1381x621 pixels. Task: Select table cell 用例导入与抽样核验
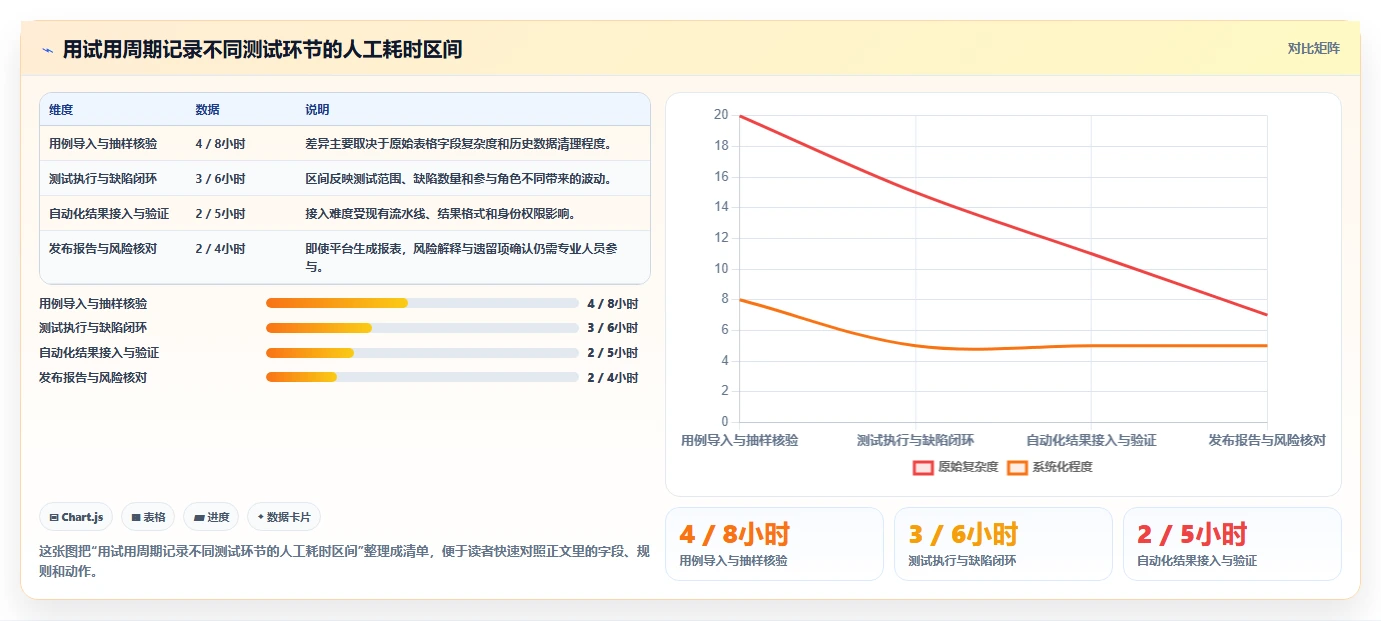[103, 144]
